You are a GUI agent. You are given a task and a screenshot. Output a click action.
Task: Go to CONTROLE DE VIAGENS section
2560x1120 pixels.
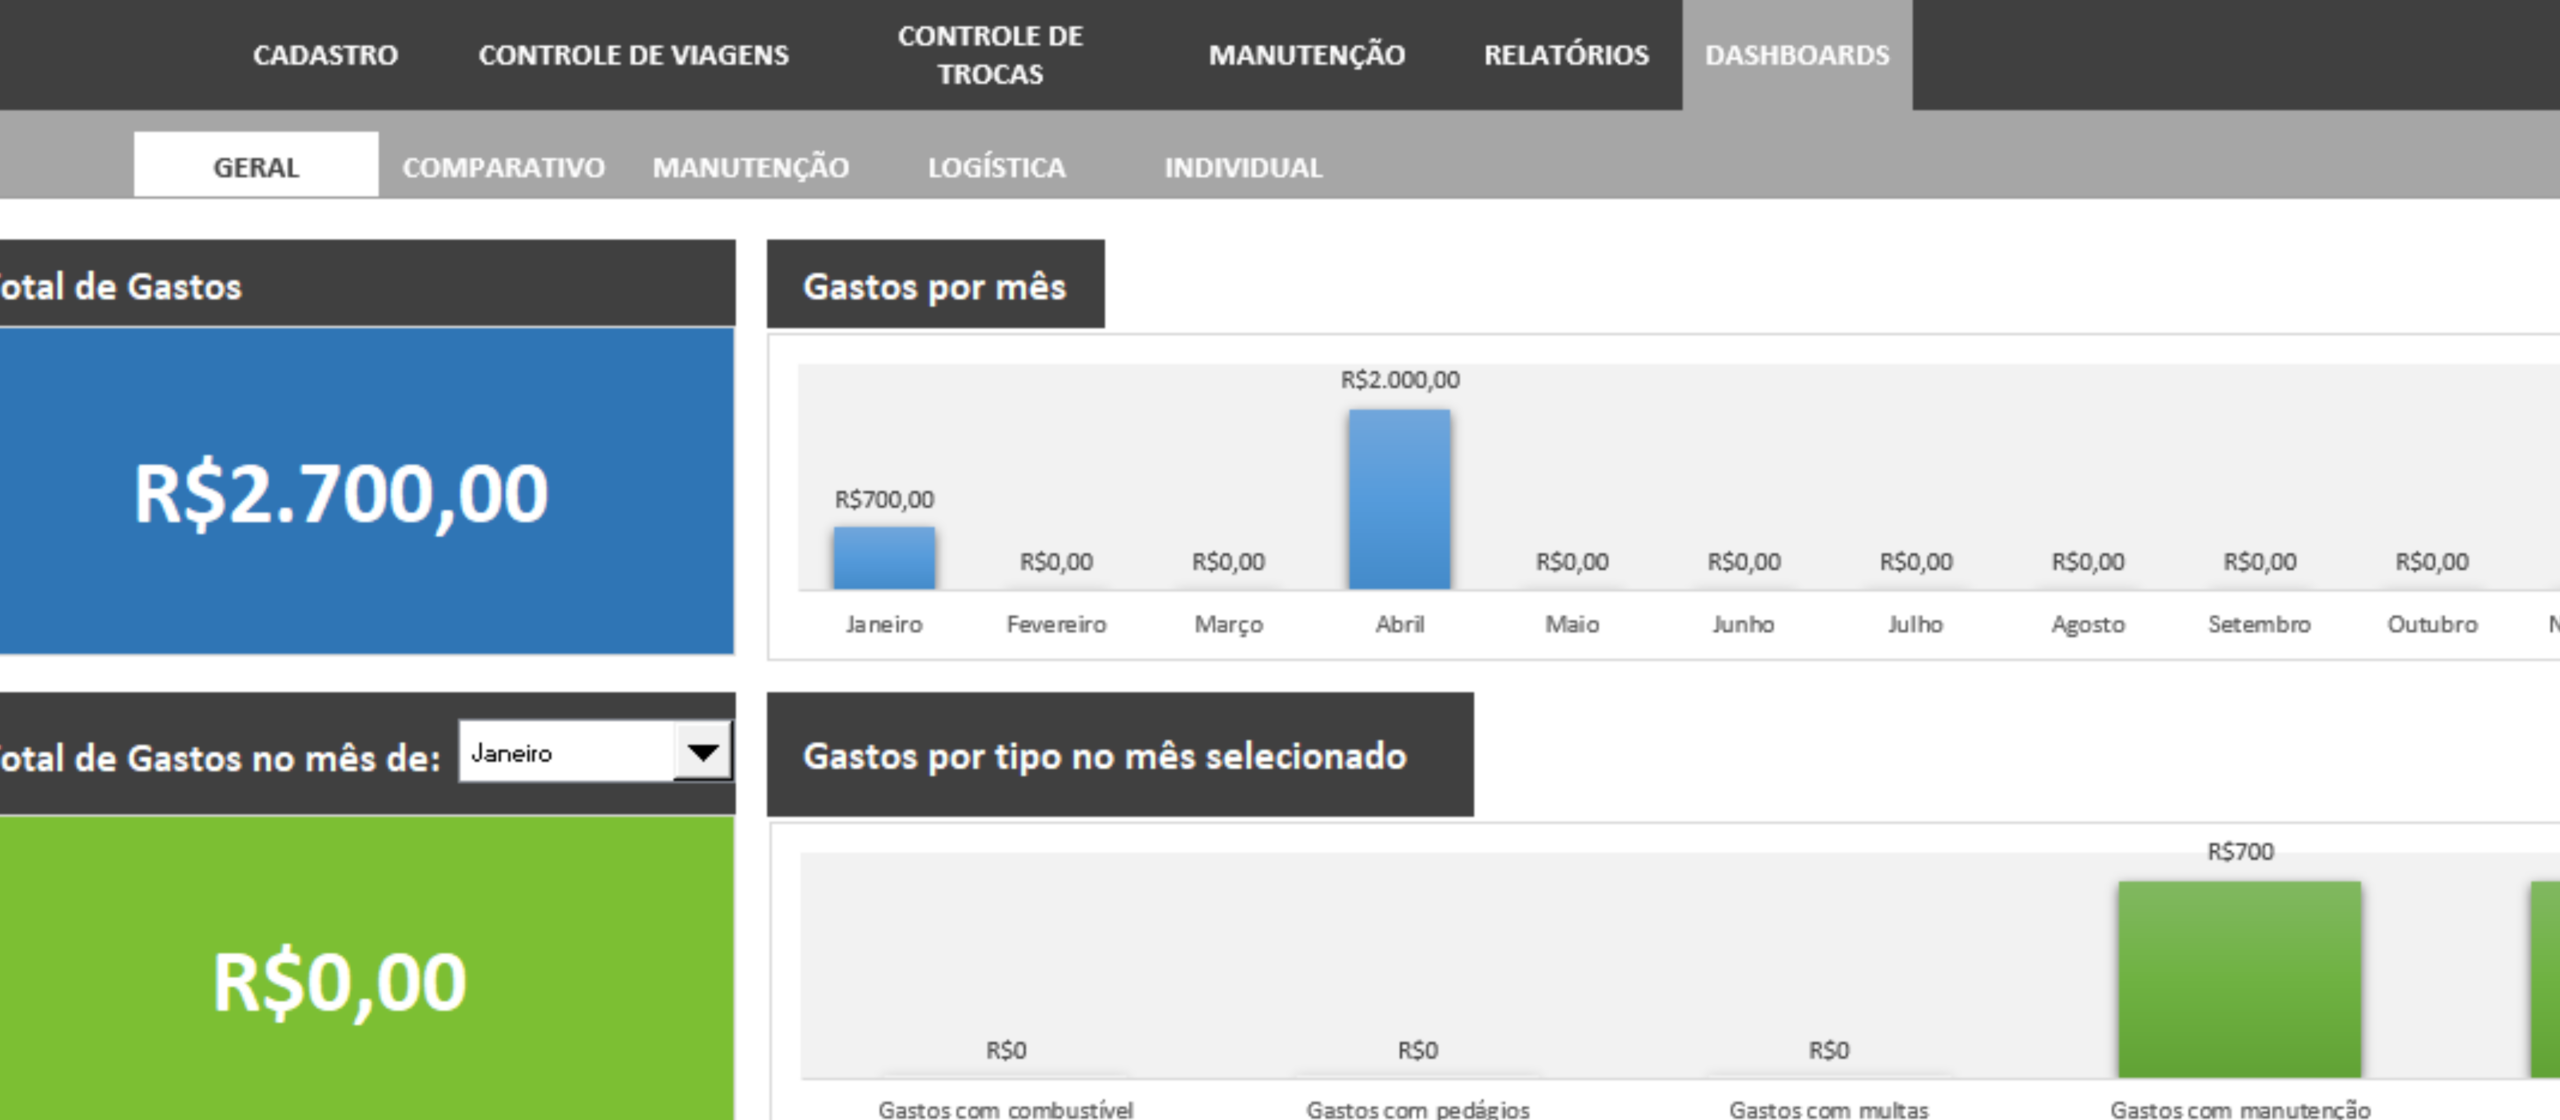coord(633,55)
